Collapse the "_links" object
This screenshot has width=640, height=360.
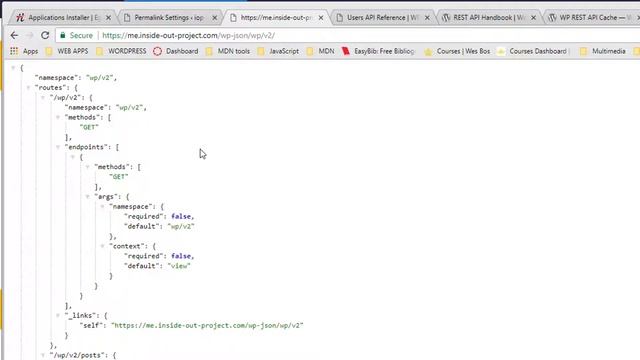coord(58,315)
